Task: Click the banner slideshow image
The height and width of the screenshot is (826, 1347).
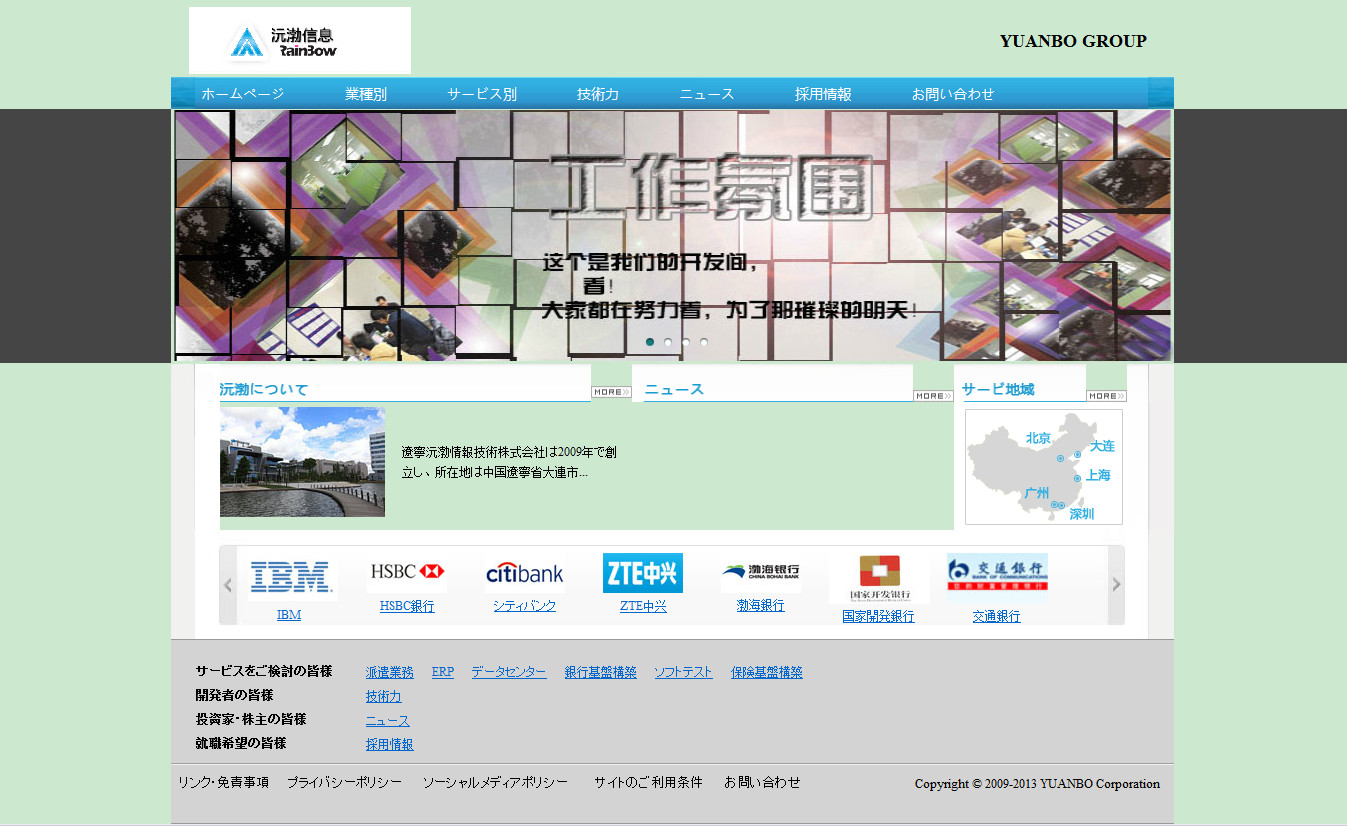Action: [672, 235]
